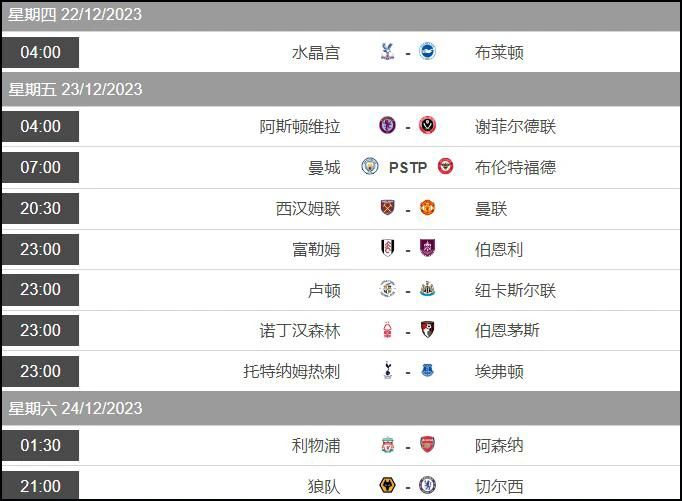Open the 切尔西 team link

tap(499, 486)
